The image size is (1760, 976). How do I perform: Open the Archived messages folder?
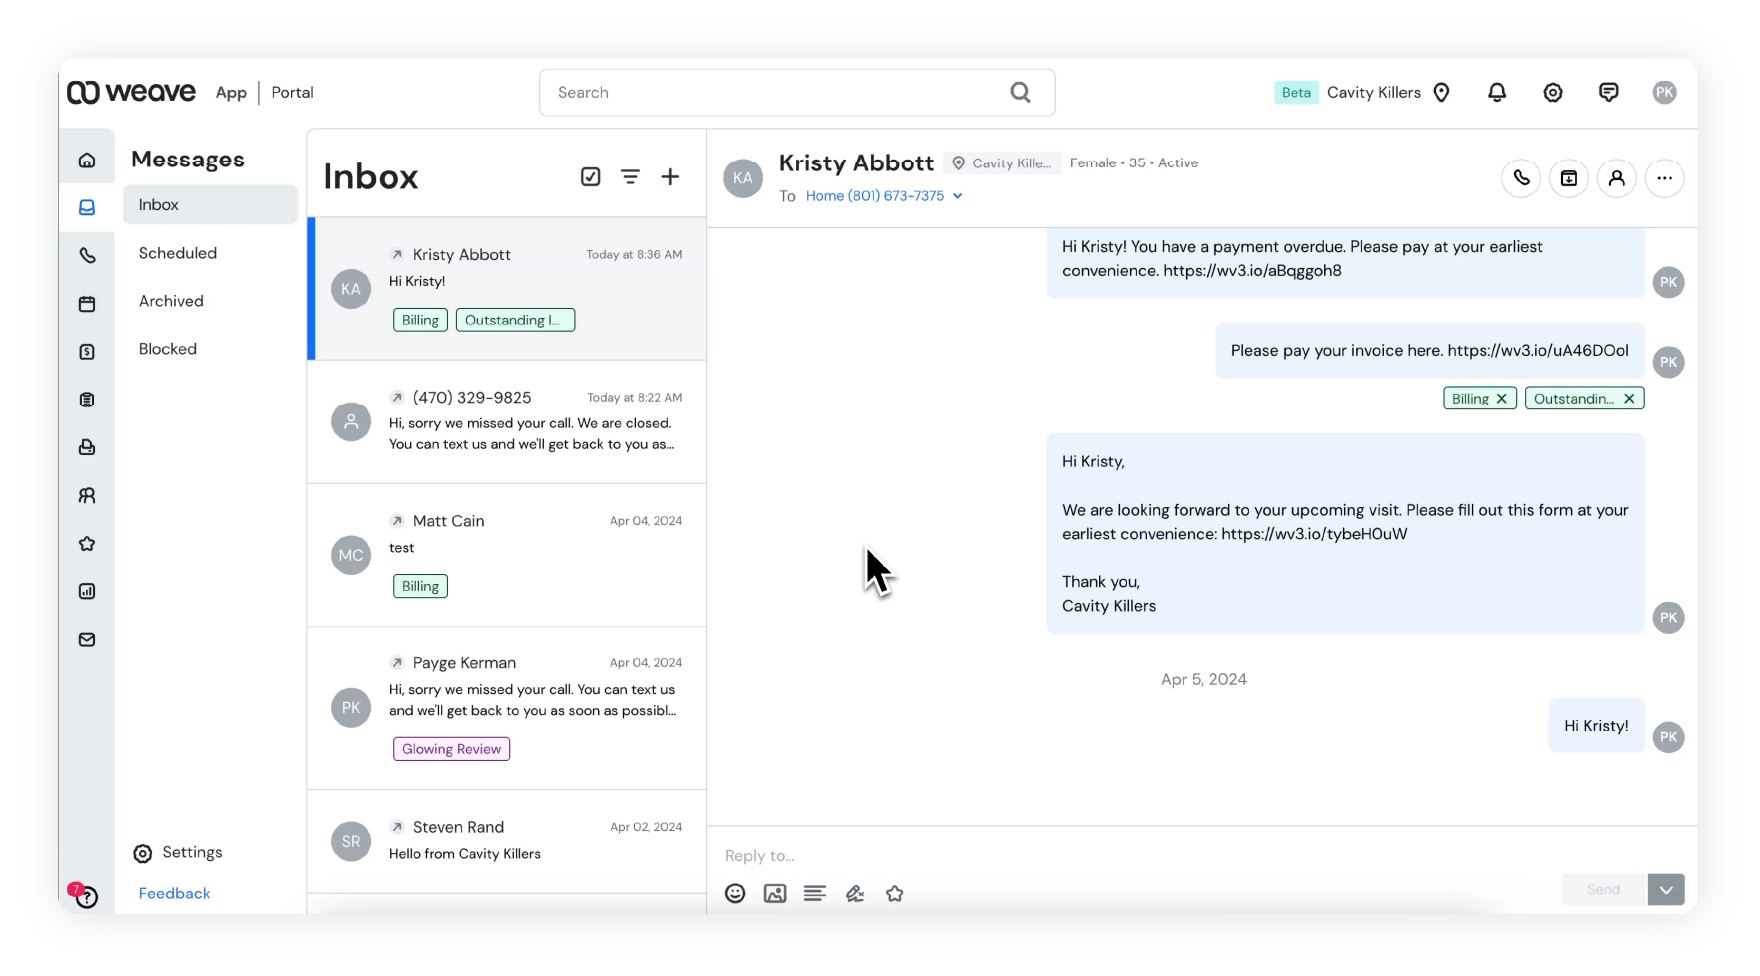coord(171,301)
